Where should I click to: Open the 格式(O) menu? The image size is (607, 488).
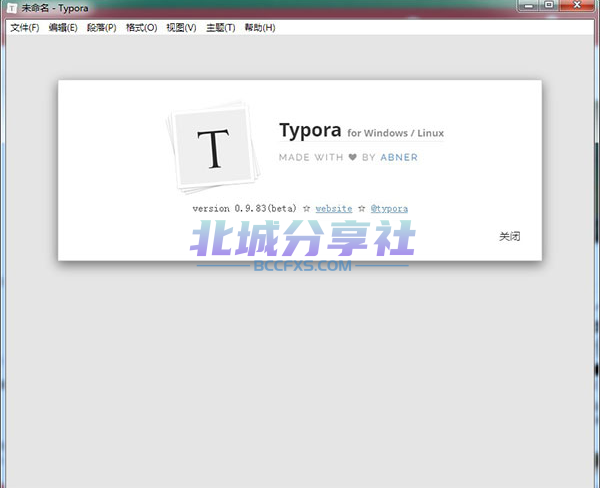coord(141,28)
